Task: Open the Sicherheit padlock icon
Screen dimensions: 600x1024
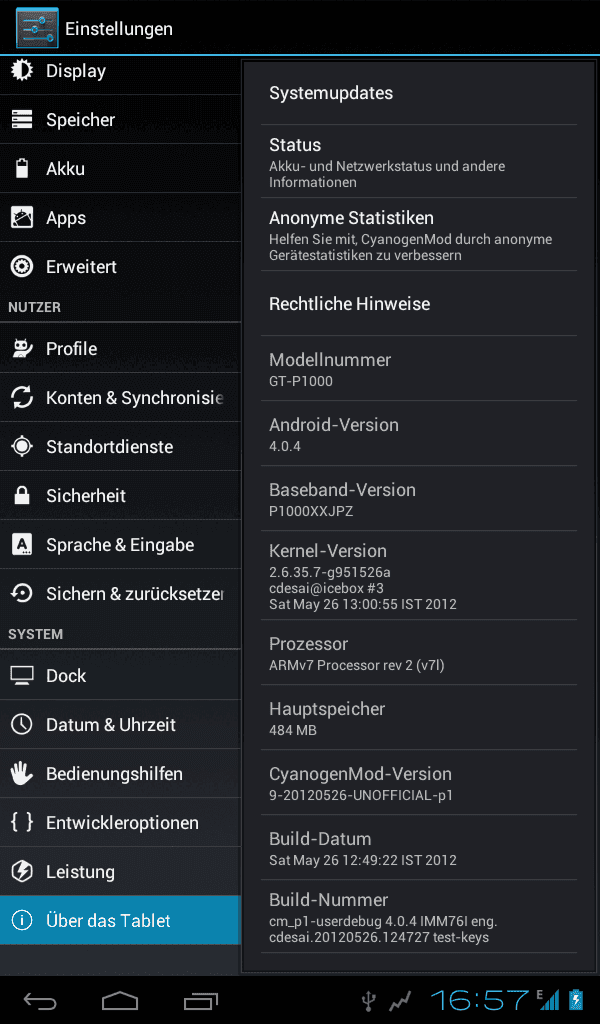Action: pos(22,495)
